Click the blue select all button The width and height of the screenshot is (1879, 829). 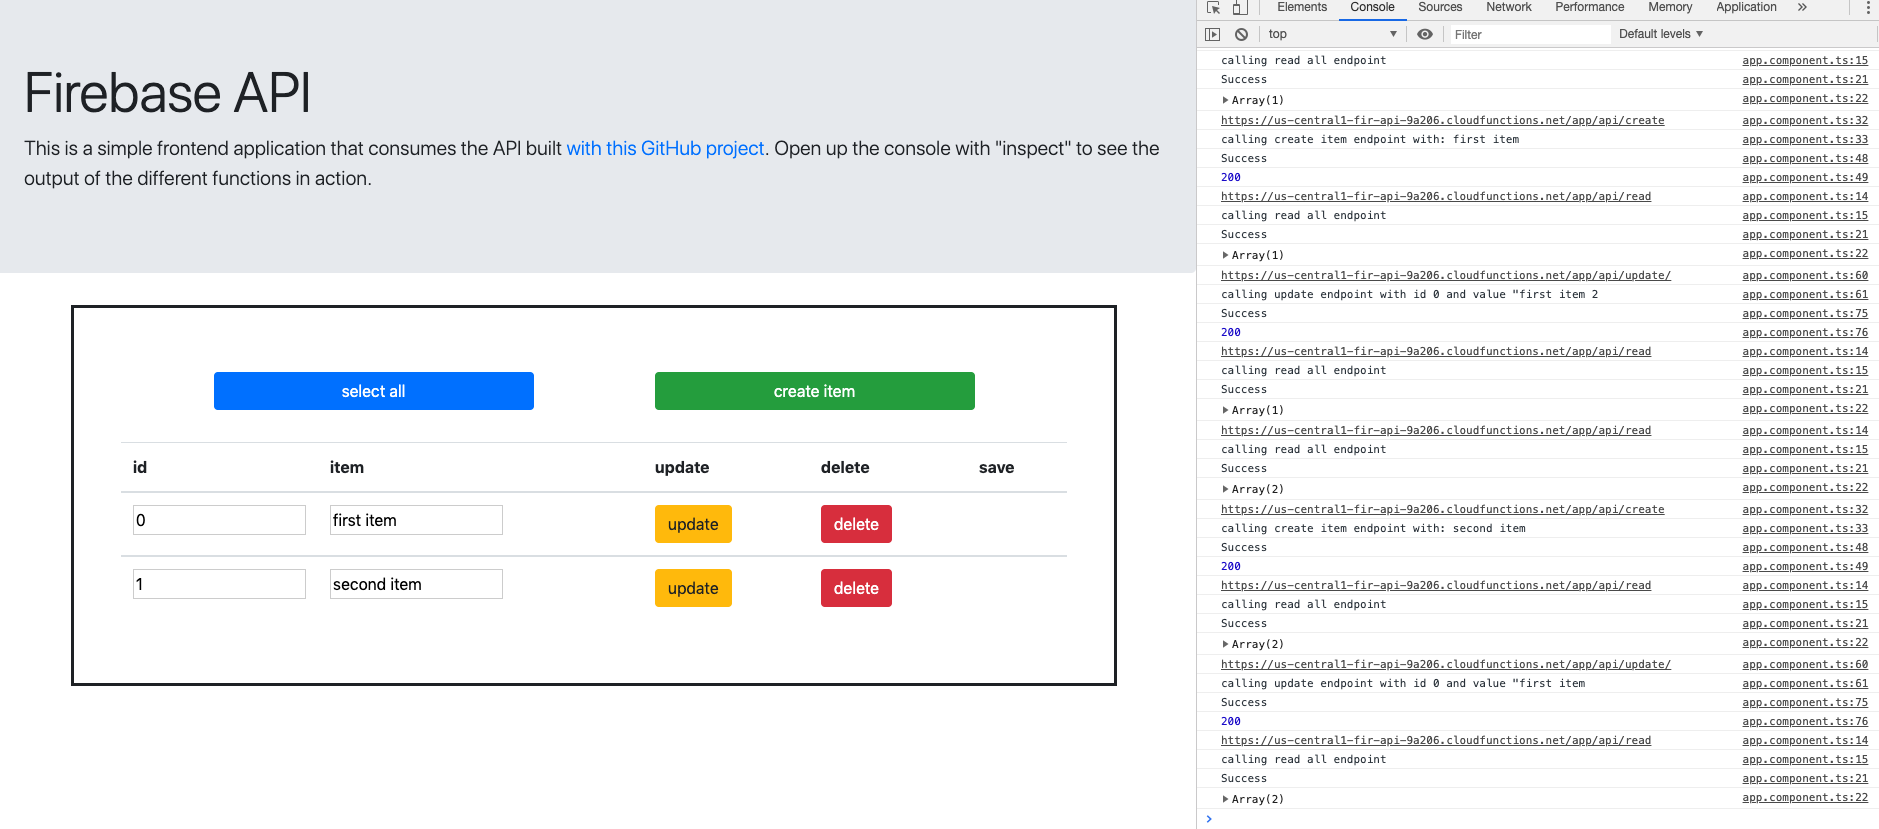373,391
